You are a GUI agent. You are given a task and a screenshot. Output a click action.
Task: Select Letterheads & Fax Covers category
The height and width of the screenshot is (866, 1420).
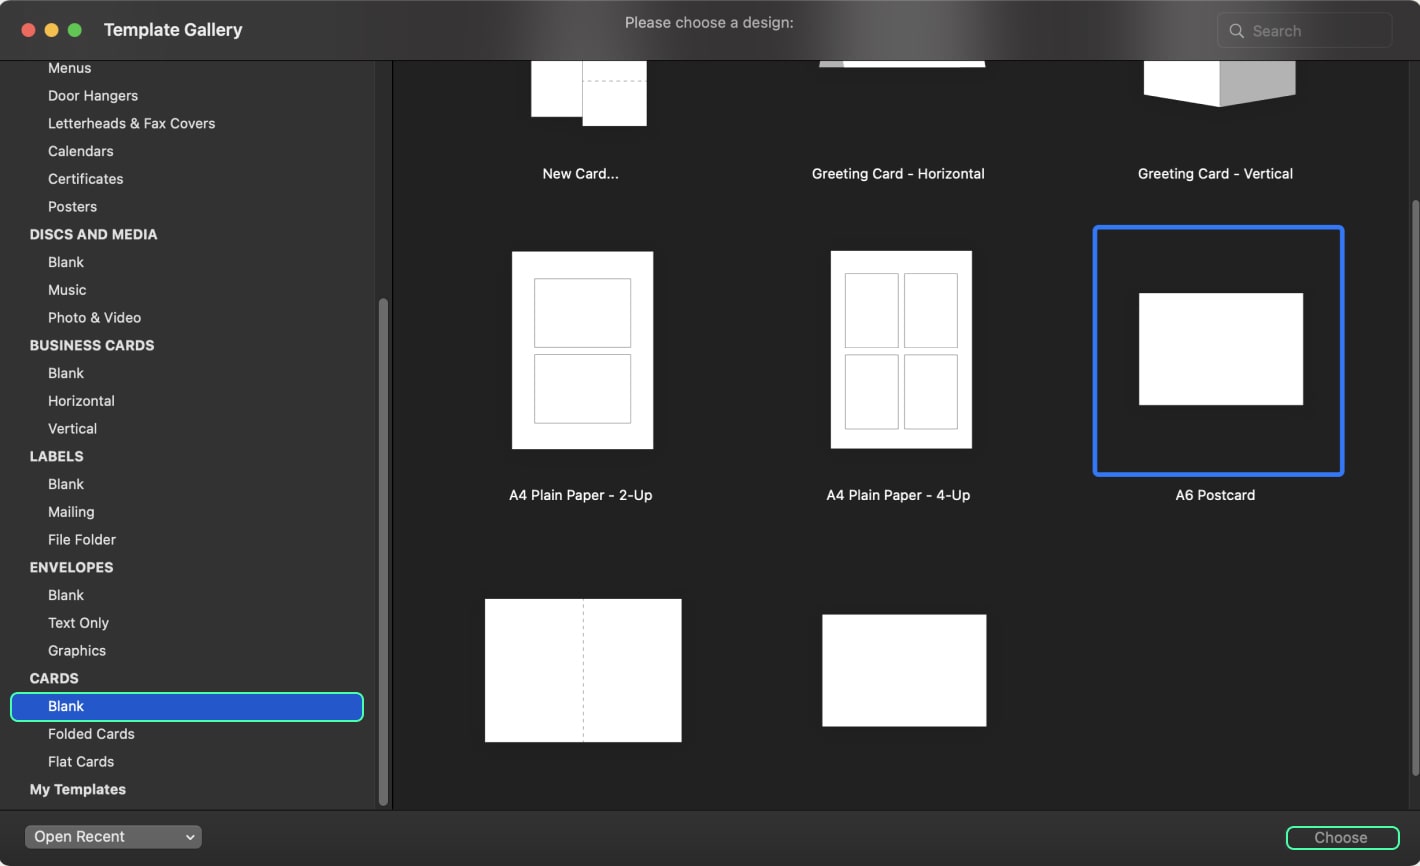pyautogui.click(x=131, y=124)
